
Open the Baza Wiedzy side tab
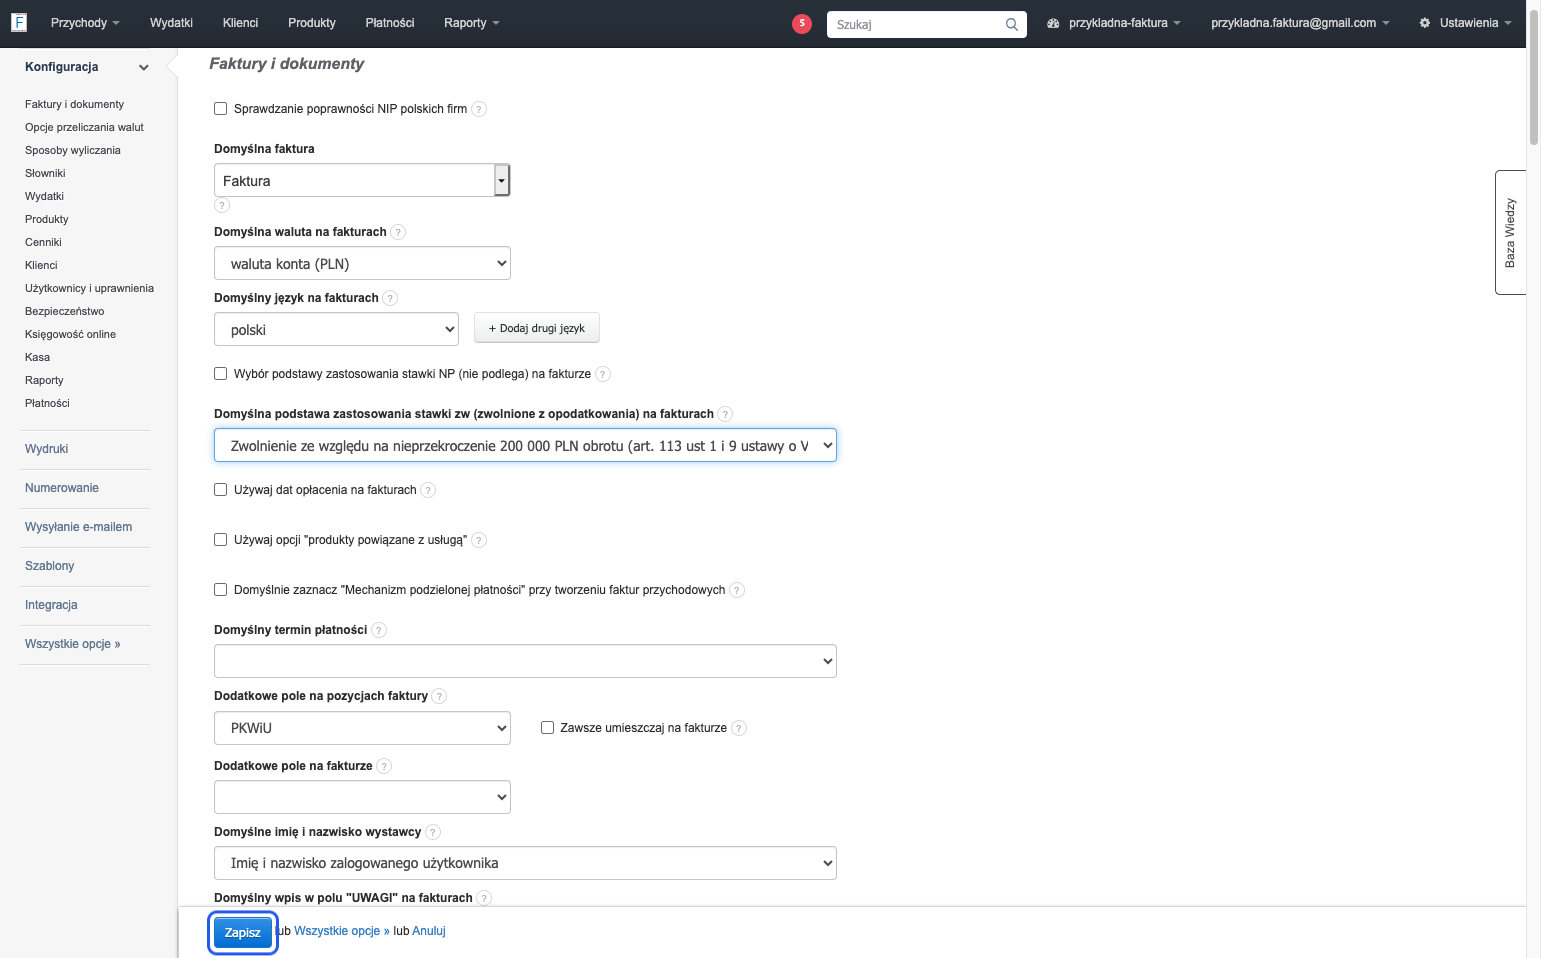pos(1510,232)
